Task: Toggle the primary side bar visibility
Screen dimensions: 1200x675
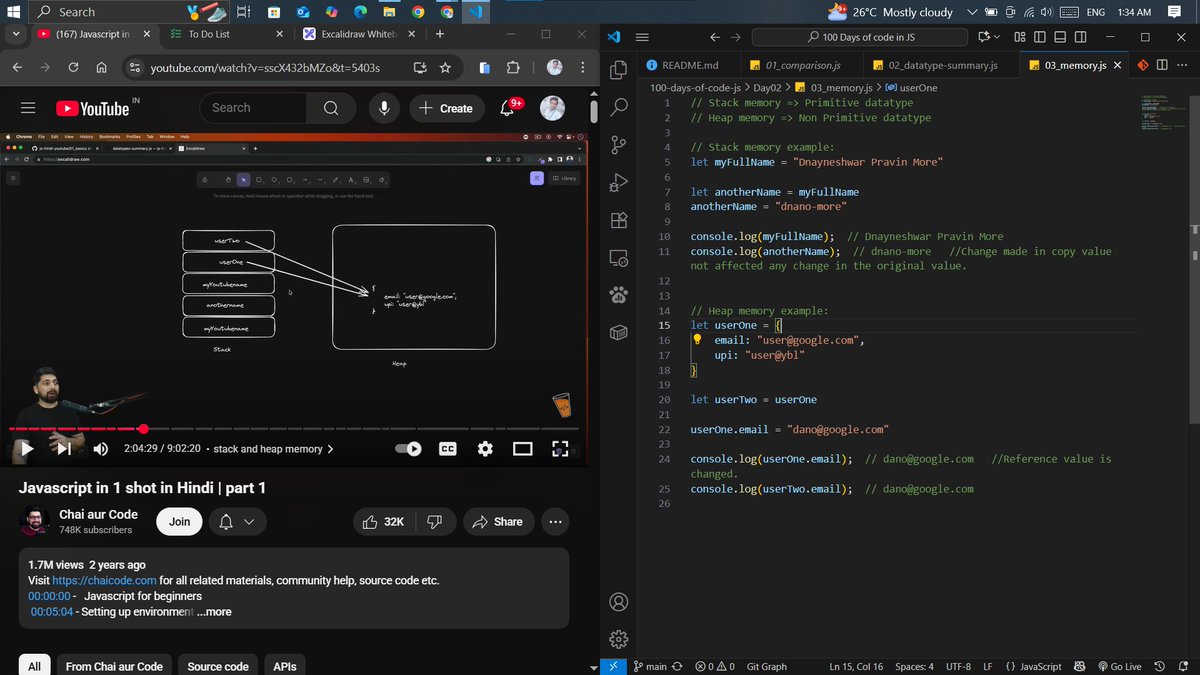Action: [1040, 37]
